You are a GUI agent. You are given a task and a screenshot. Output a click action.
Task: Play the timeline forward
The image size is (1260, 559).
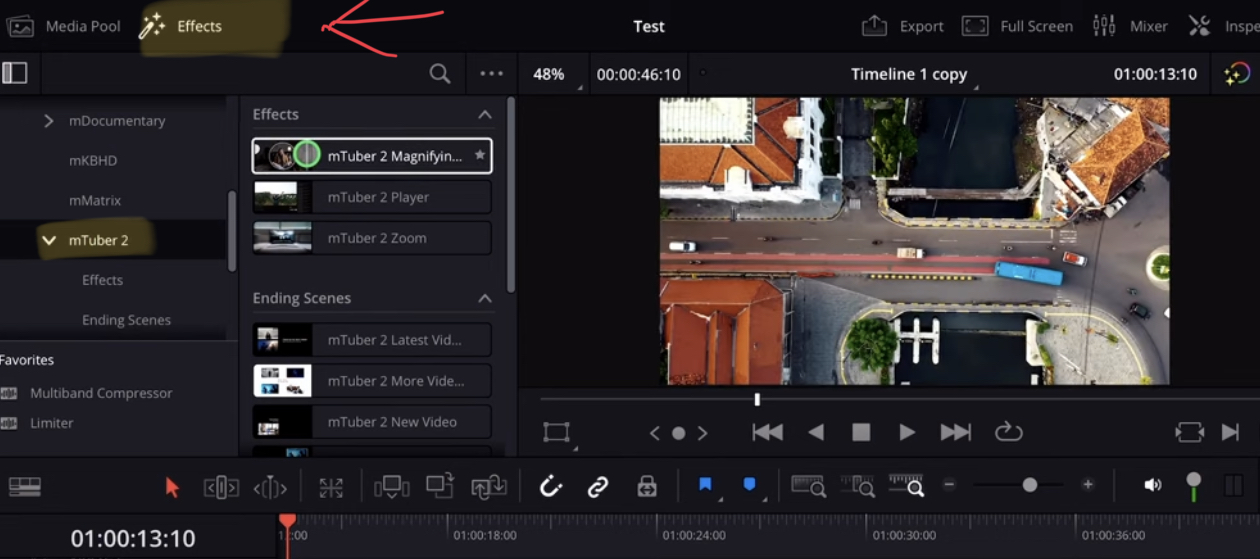click(x=907, y=432)
